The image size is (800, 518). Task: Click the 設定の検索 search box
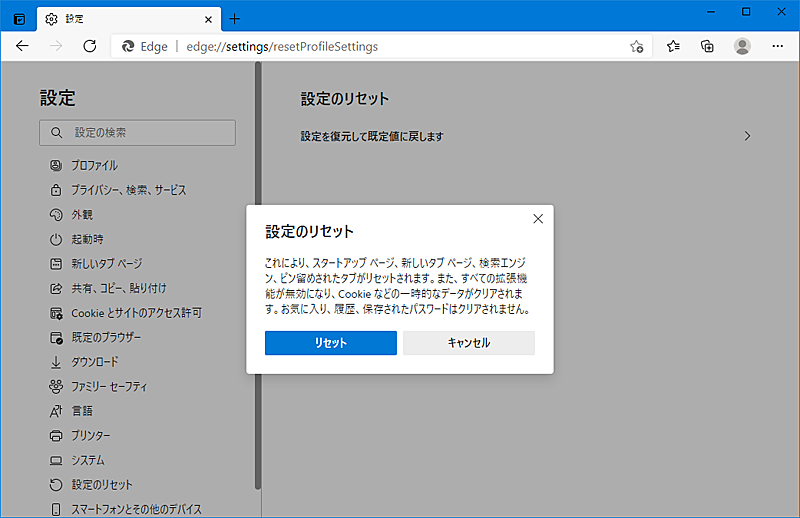(137, 133)
